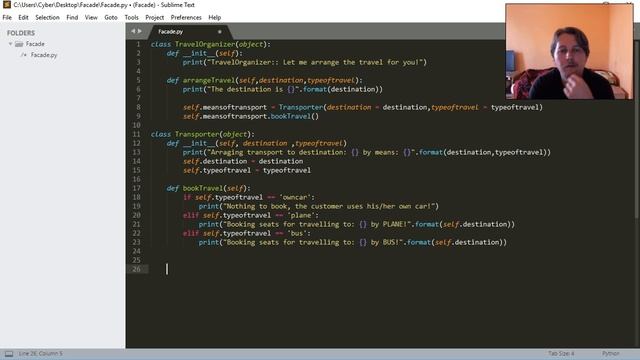This screenshot has height=360, width=640.
Task: Click the bookTravel method definition on line 17
Action: coord(203,188)
